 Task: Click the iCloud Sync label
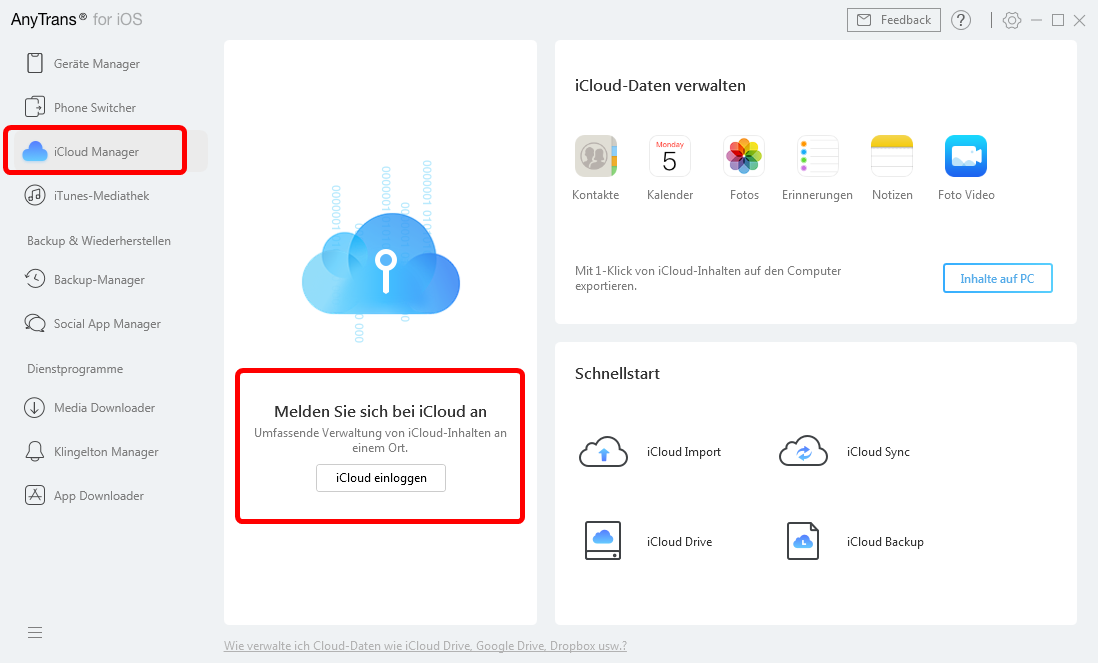pyautogui.click(x=878, y=452)
